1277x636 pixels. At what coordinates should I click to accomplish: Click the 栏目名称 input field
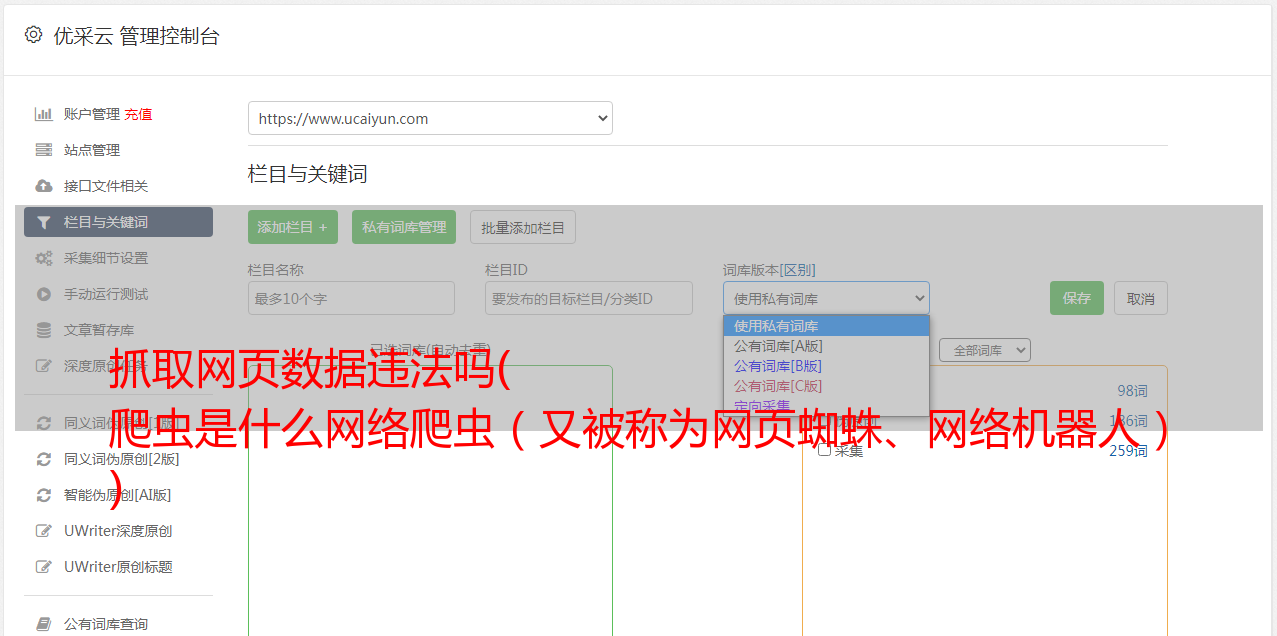click(351, 298)
